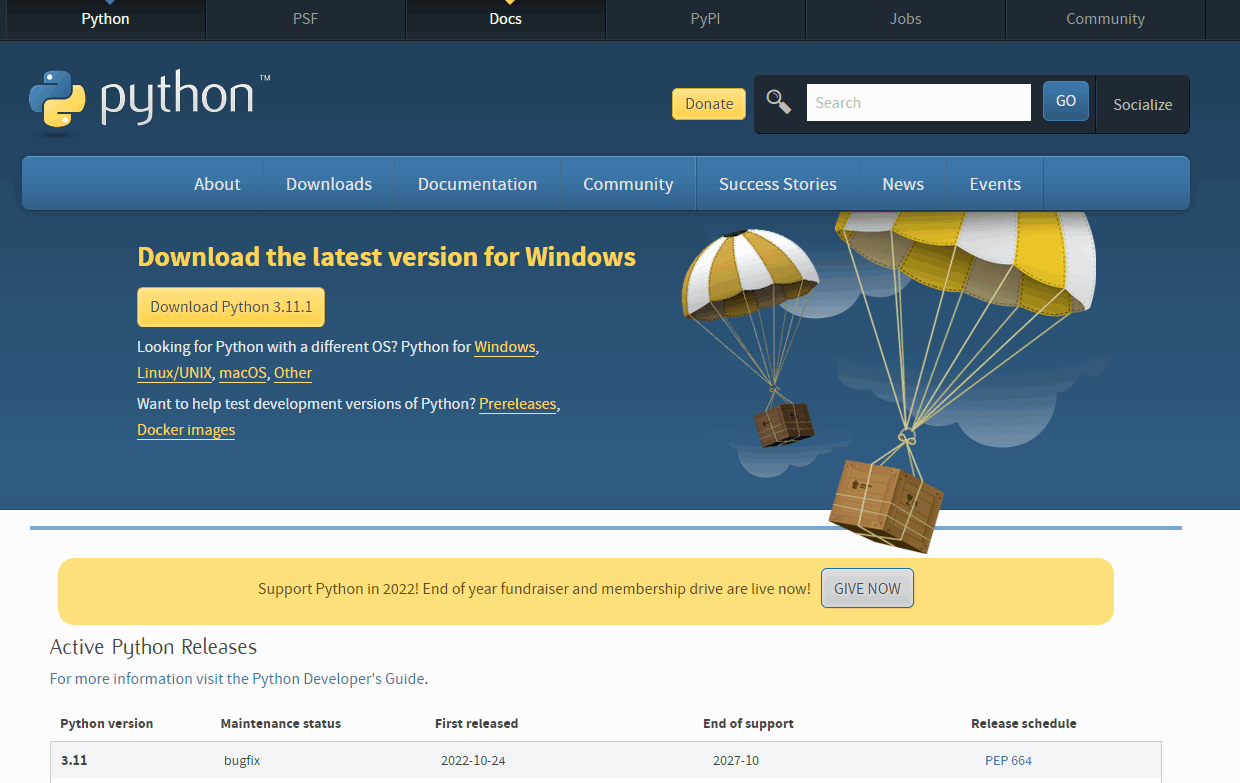Click the 3.11 version cell
The width and height of the screenshot is (1240, 783).
74,761
